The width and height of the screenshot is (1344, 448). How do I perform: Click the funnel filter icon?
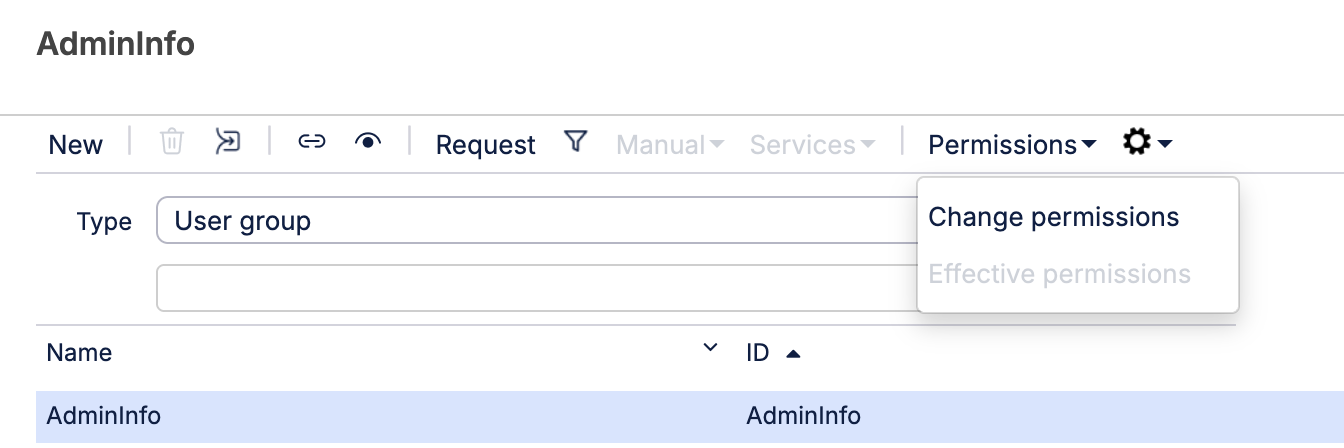tap(574, 142)
